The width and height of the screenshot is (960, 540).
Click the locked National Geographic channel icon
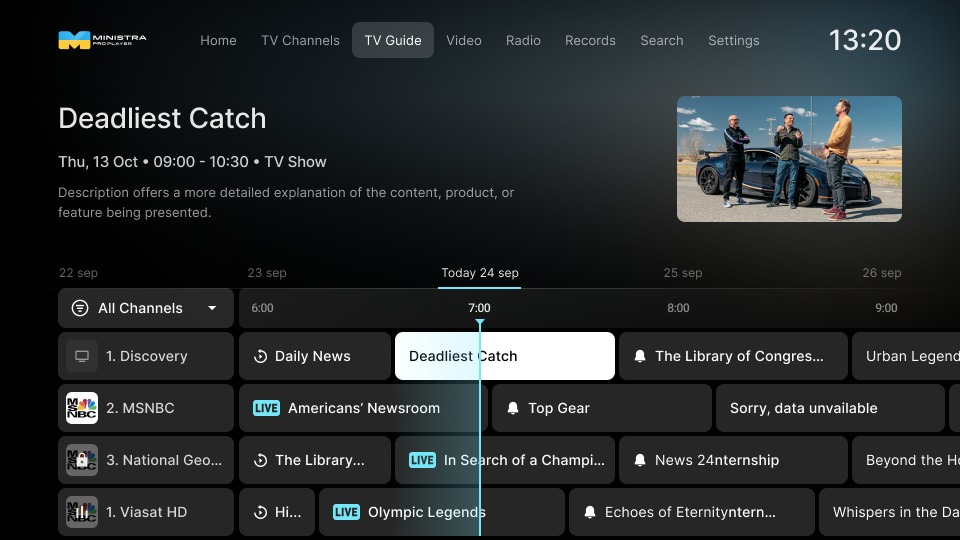[x=82, y=460]
